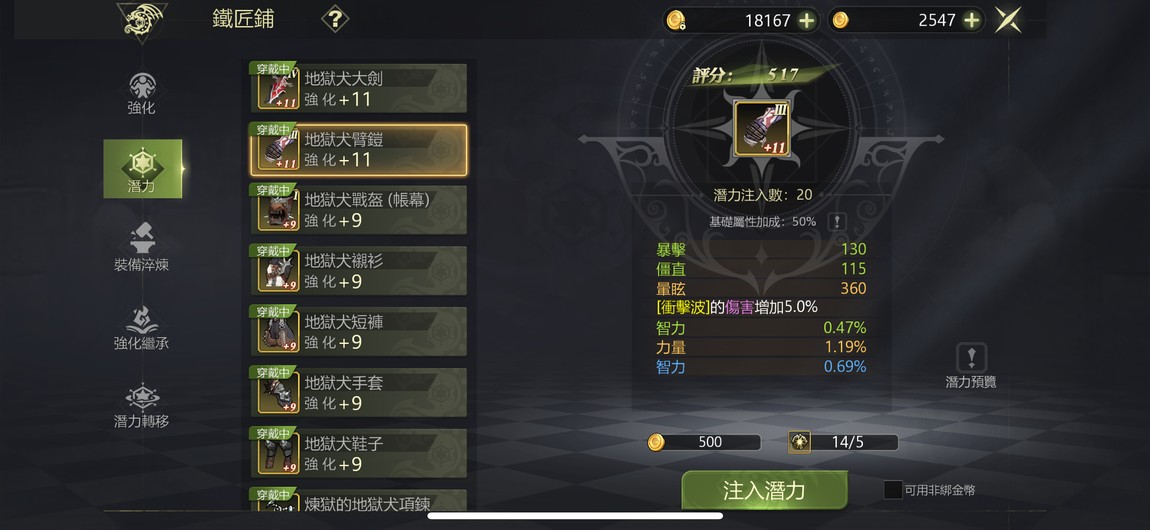The width and height of the screenshot is (1150, 530).
Task: Open the help question mark icon
Action: 334,19
